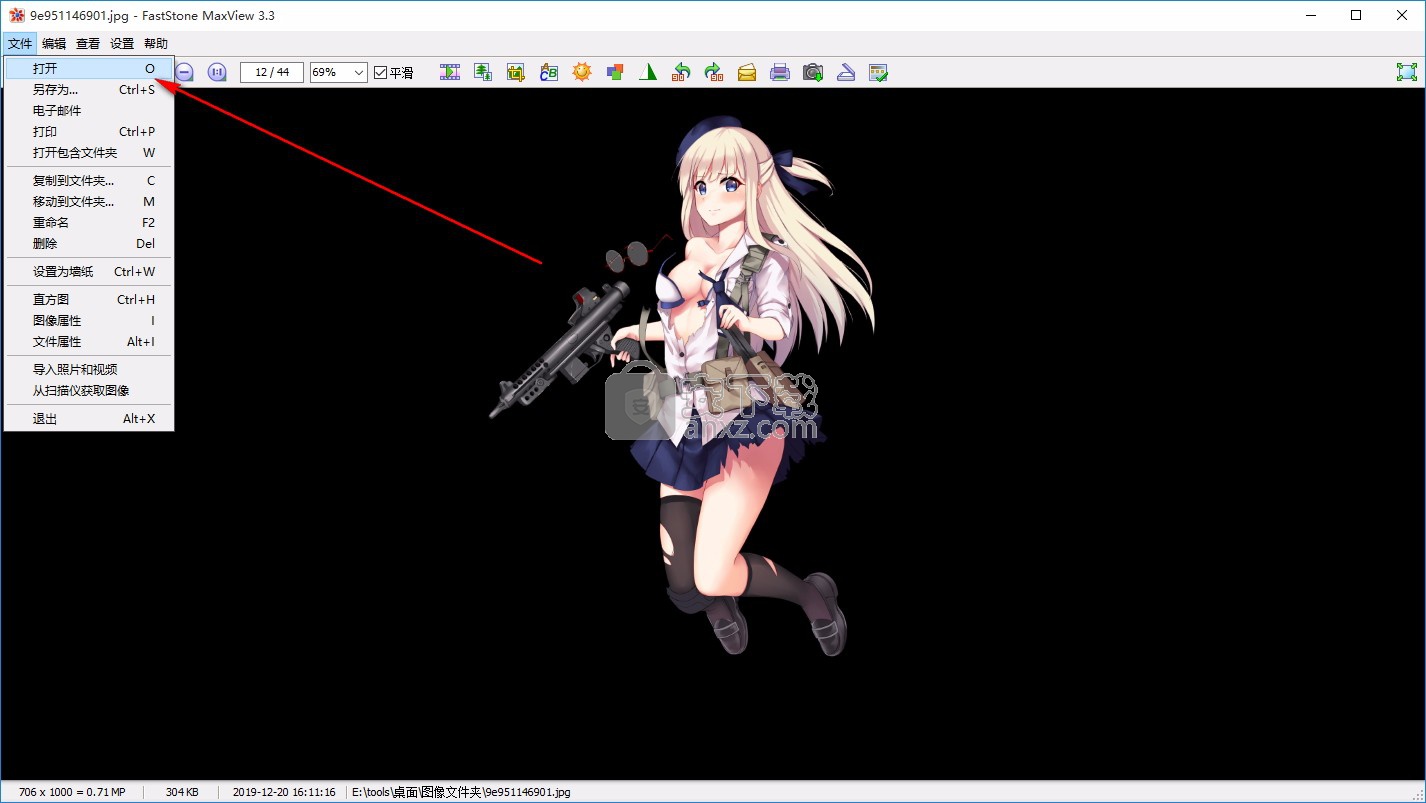Viewport: 1426px width, 803px height.
Task: Choose 另存为... menu entry
Action: (89, 90)
